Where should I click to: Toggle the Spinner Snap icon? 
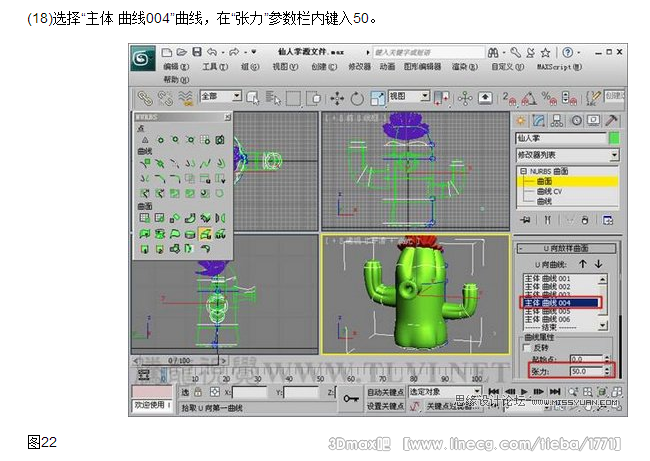click(x=569, y=98)
